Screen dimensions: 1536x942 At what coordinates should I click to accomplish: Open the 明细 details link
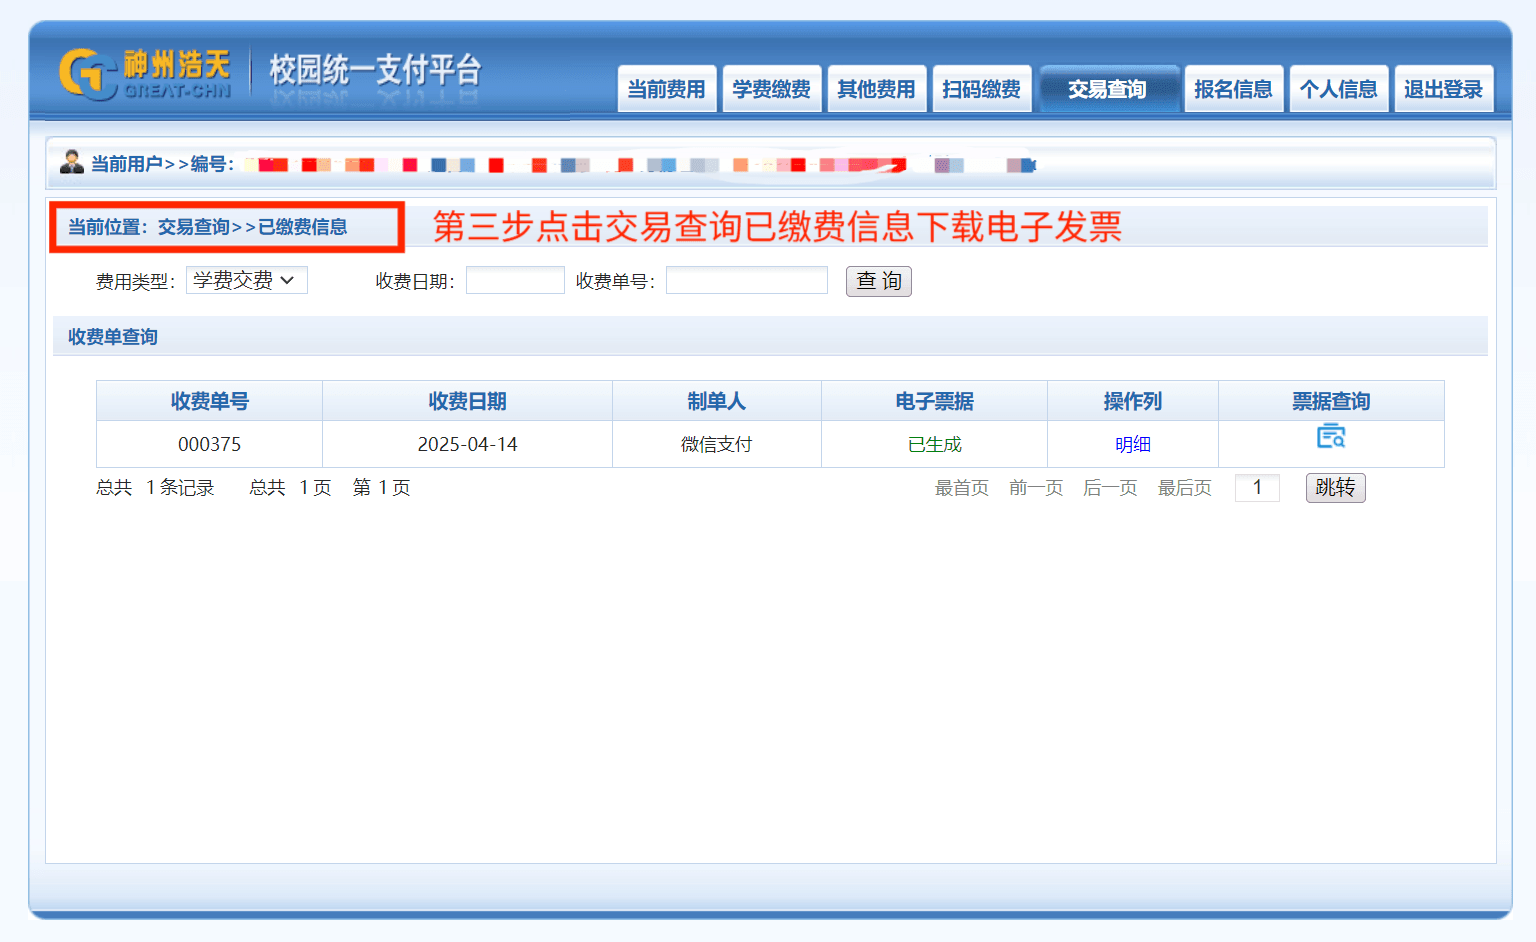1132,445
